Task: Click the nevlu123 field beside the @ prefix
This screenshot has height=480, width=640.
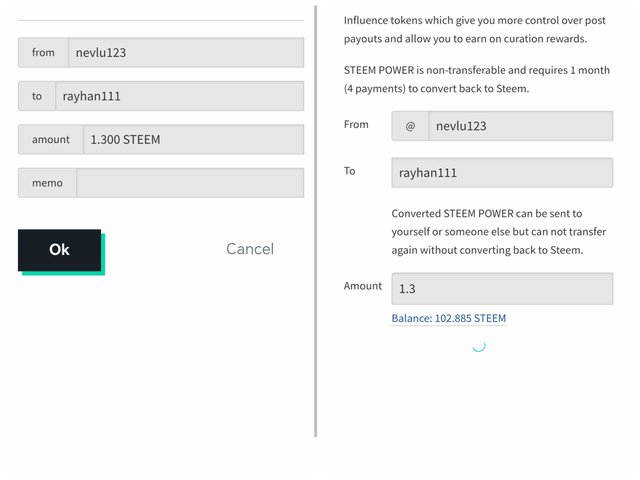Action: [x=520, y=126]
